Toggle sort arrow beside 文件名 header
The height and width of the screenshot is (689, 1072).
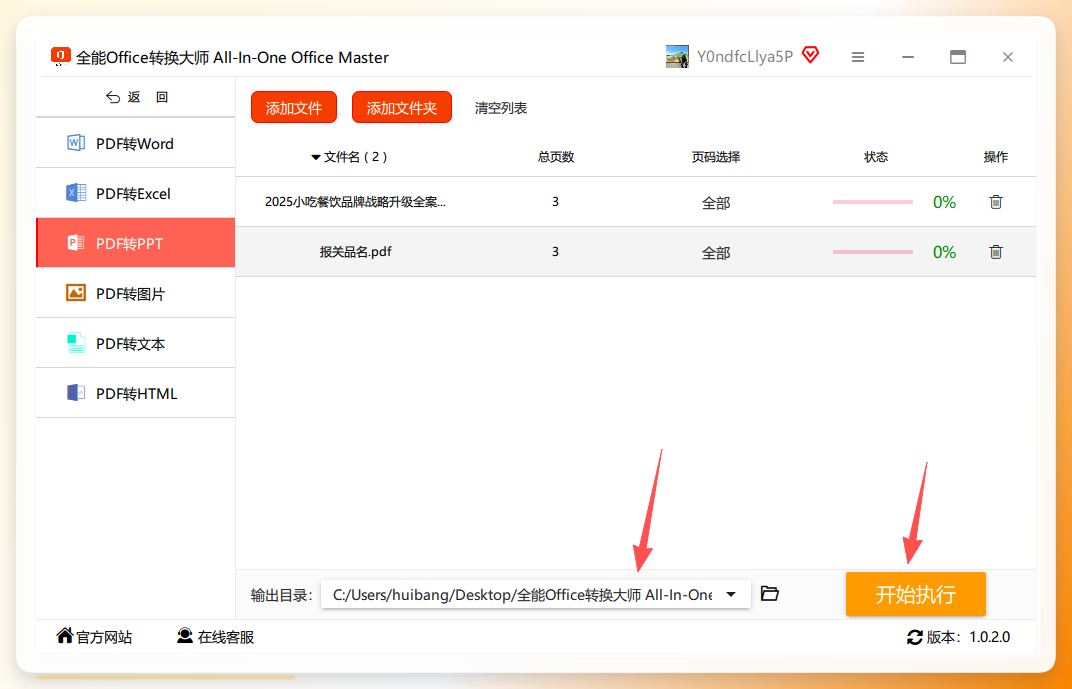tap(316, 157)
